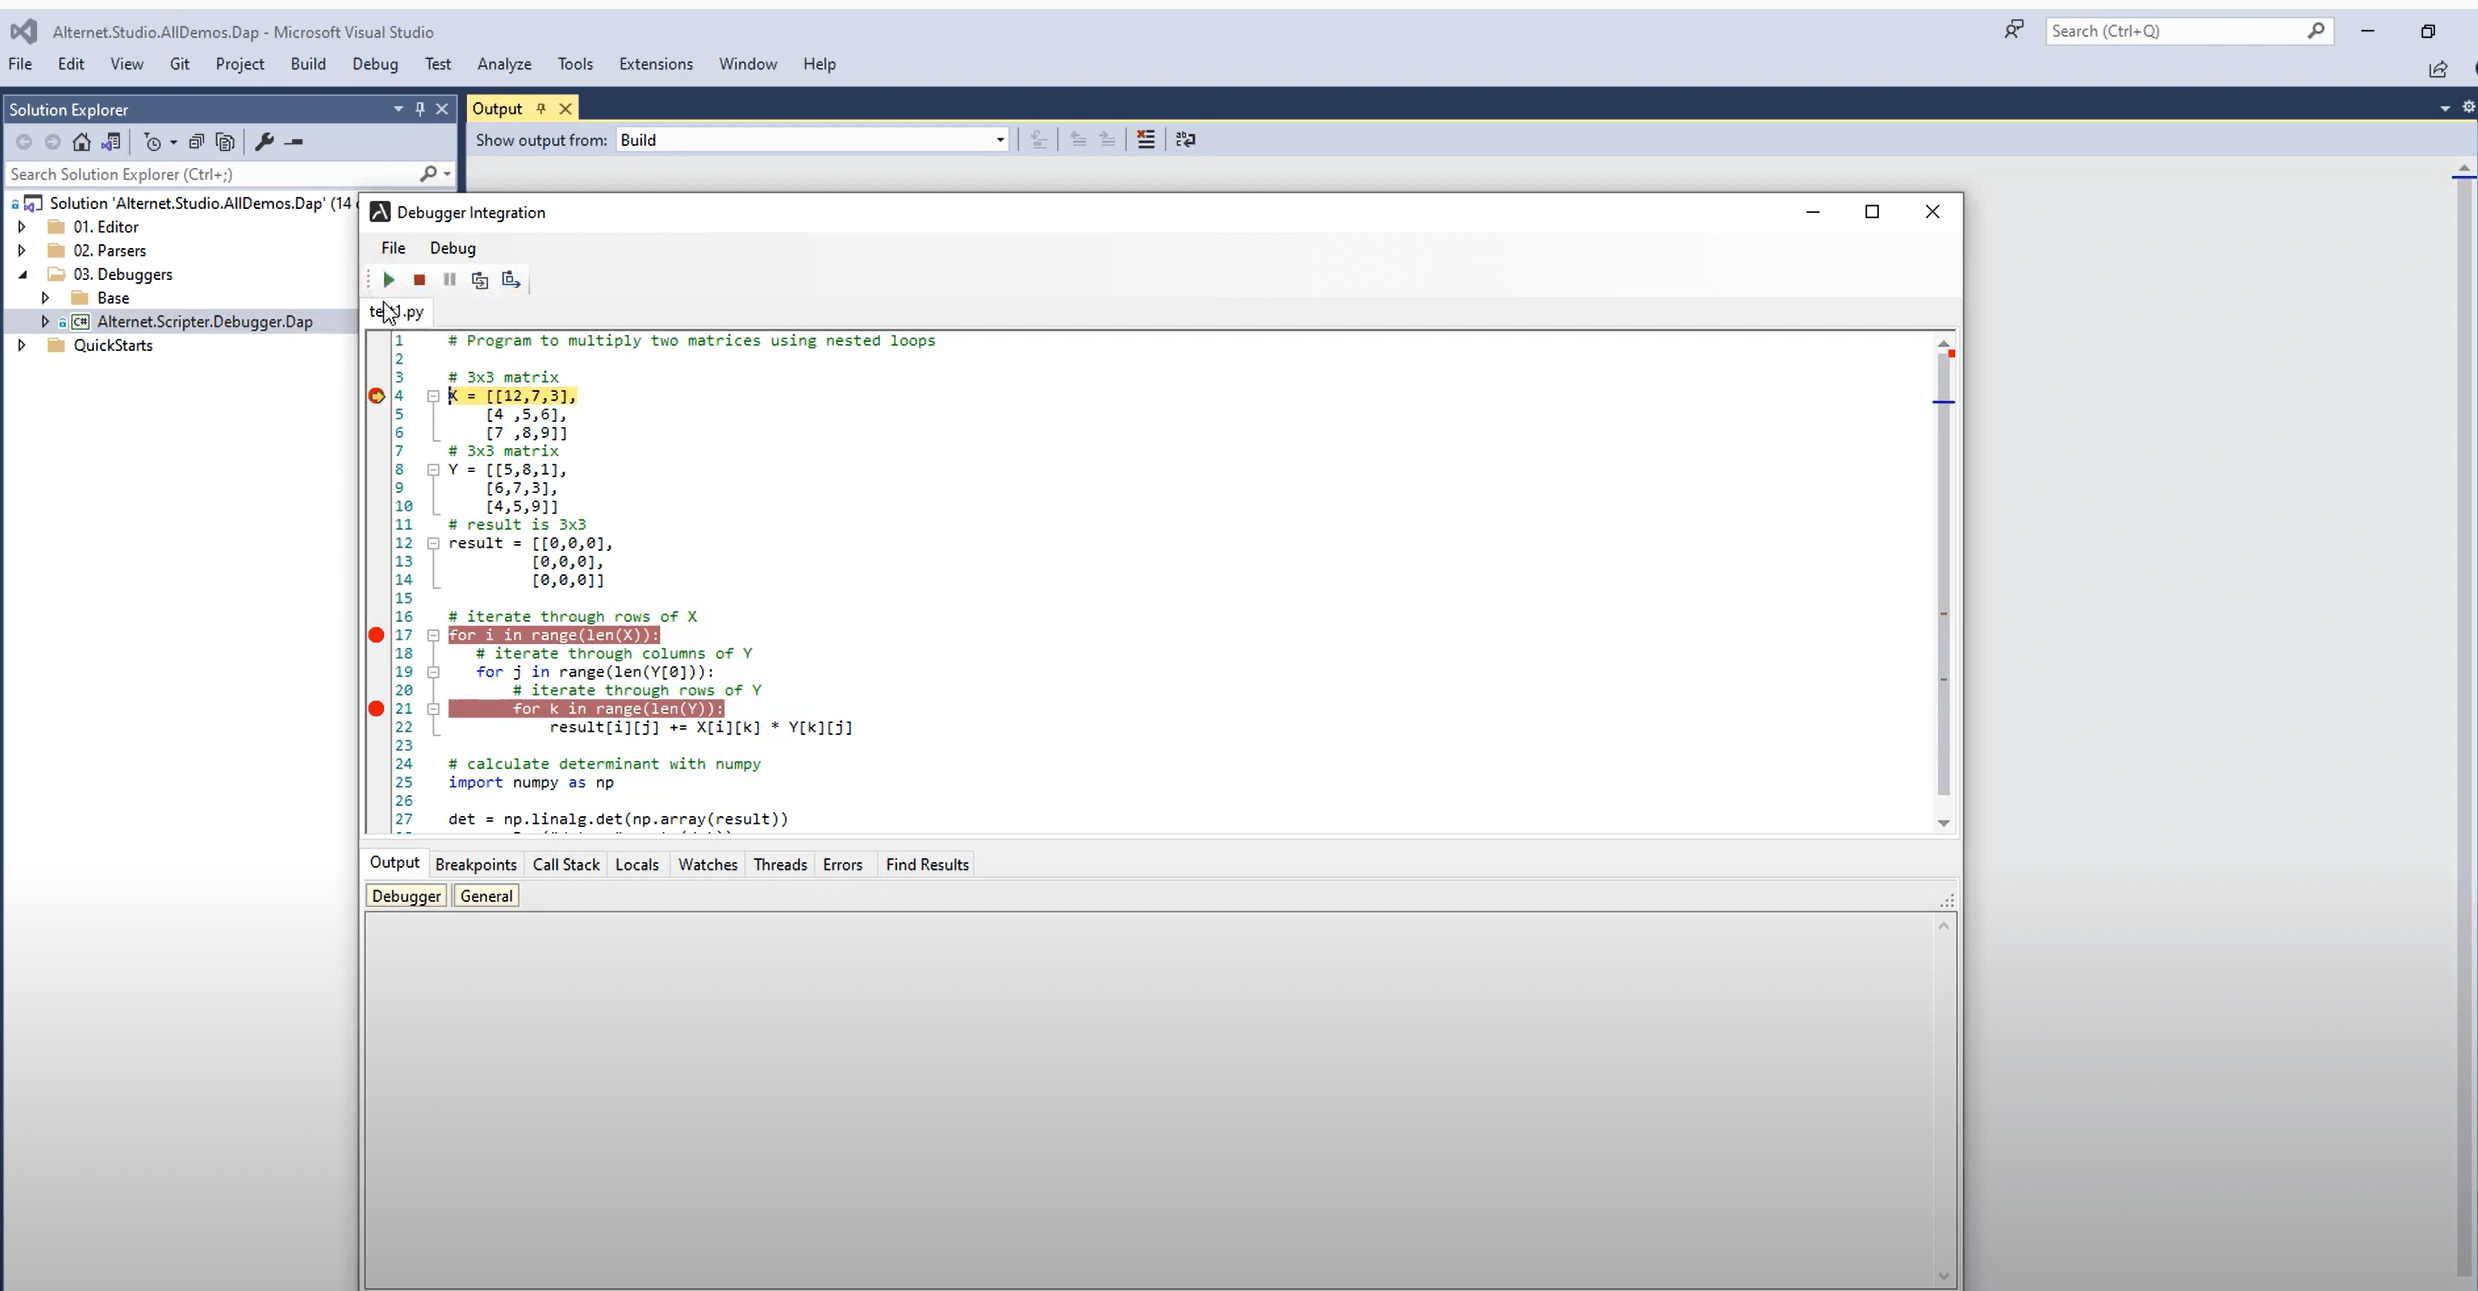Click code editor scroll down arrow
Screen dimensions: 2478x1291
pyautogui.click(x=1943, y=823)
